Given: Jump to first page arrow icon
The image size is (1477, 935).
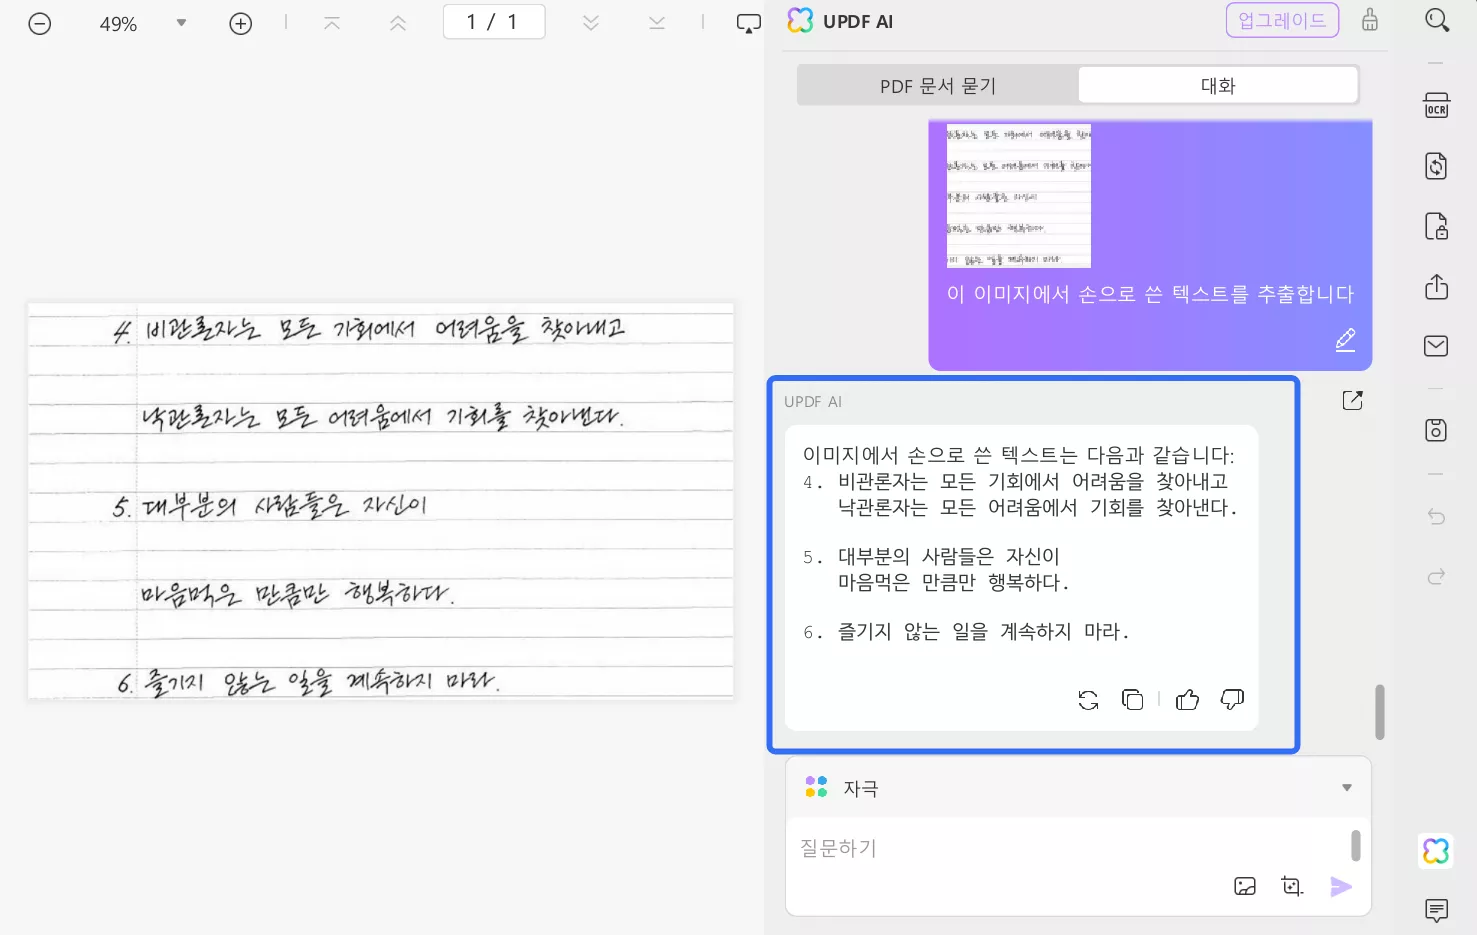Looking at the screenshot, I should (x=332, y=23).
